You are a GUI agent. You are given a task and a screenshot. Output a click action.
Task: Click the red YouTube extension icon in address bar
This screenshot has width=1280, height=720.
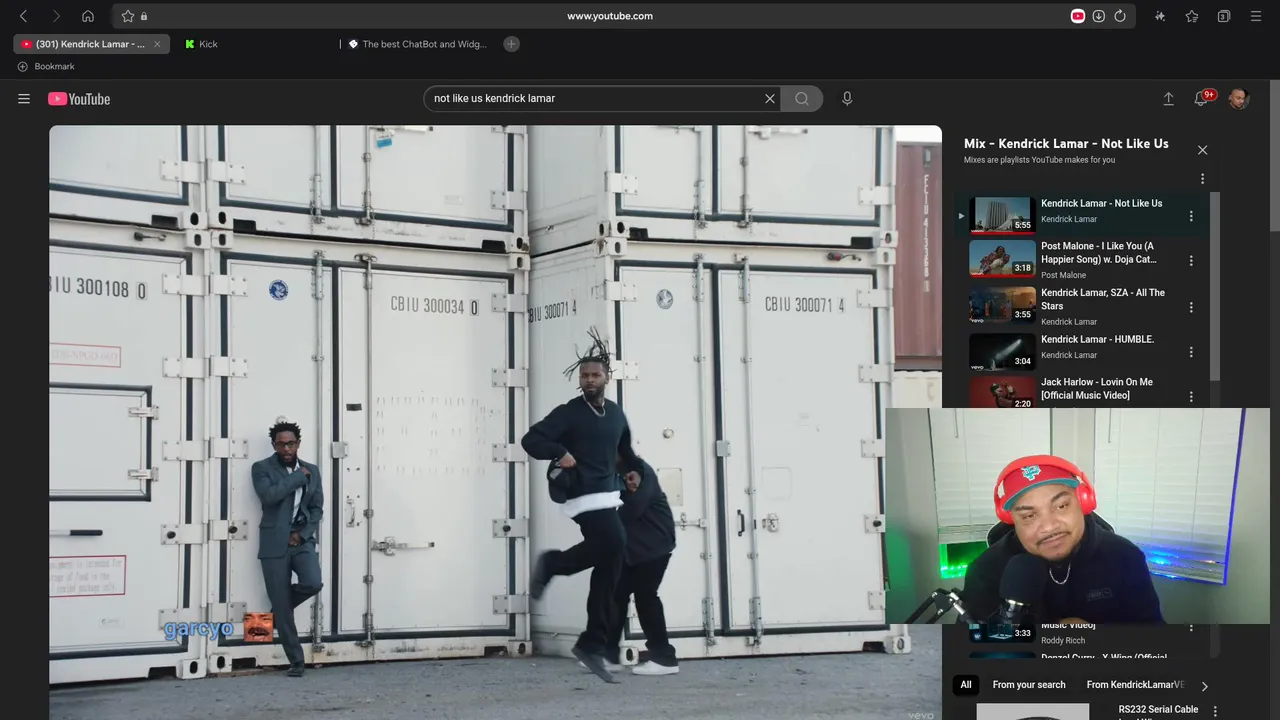click(1078, 16)
